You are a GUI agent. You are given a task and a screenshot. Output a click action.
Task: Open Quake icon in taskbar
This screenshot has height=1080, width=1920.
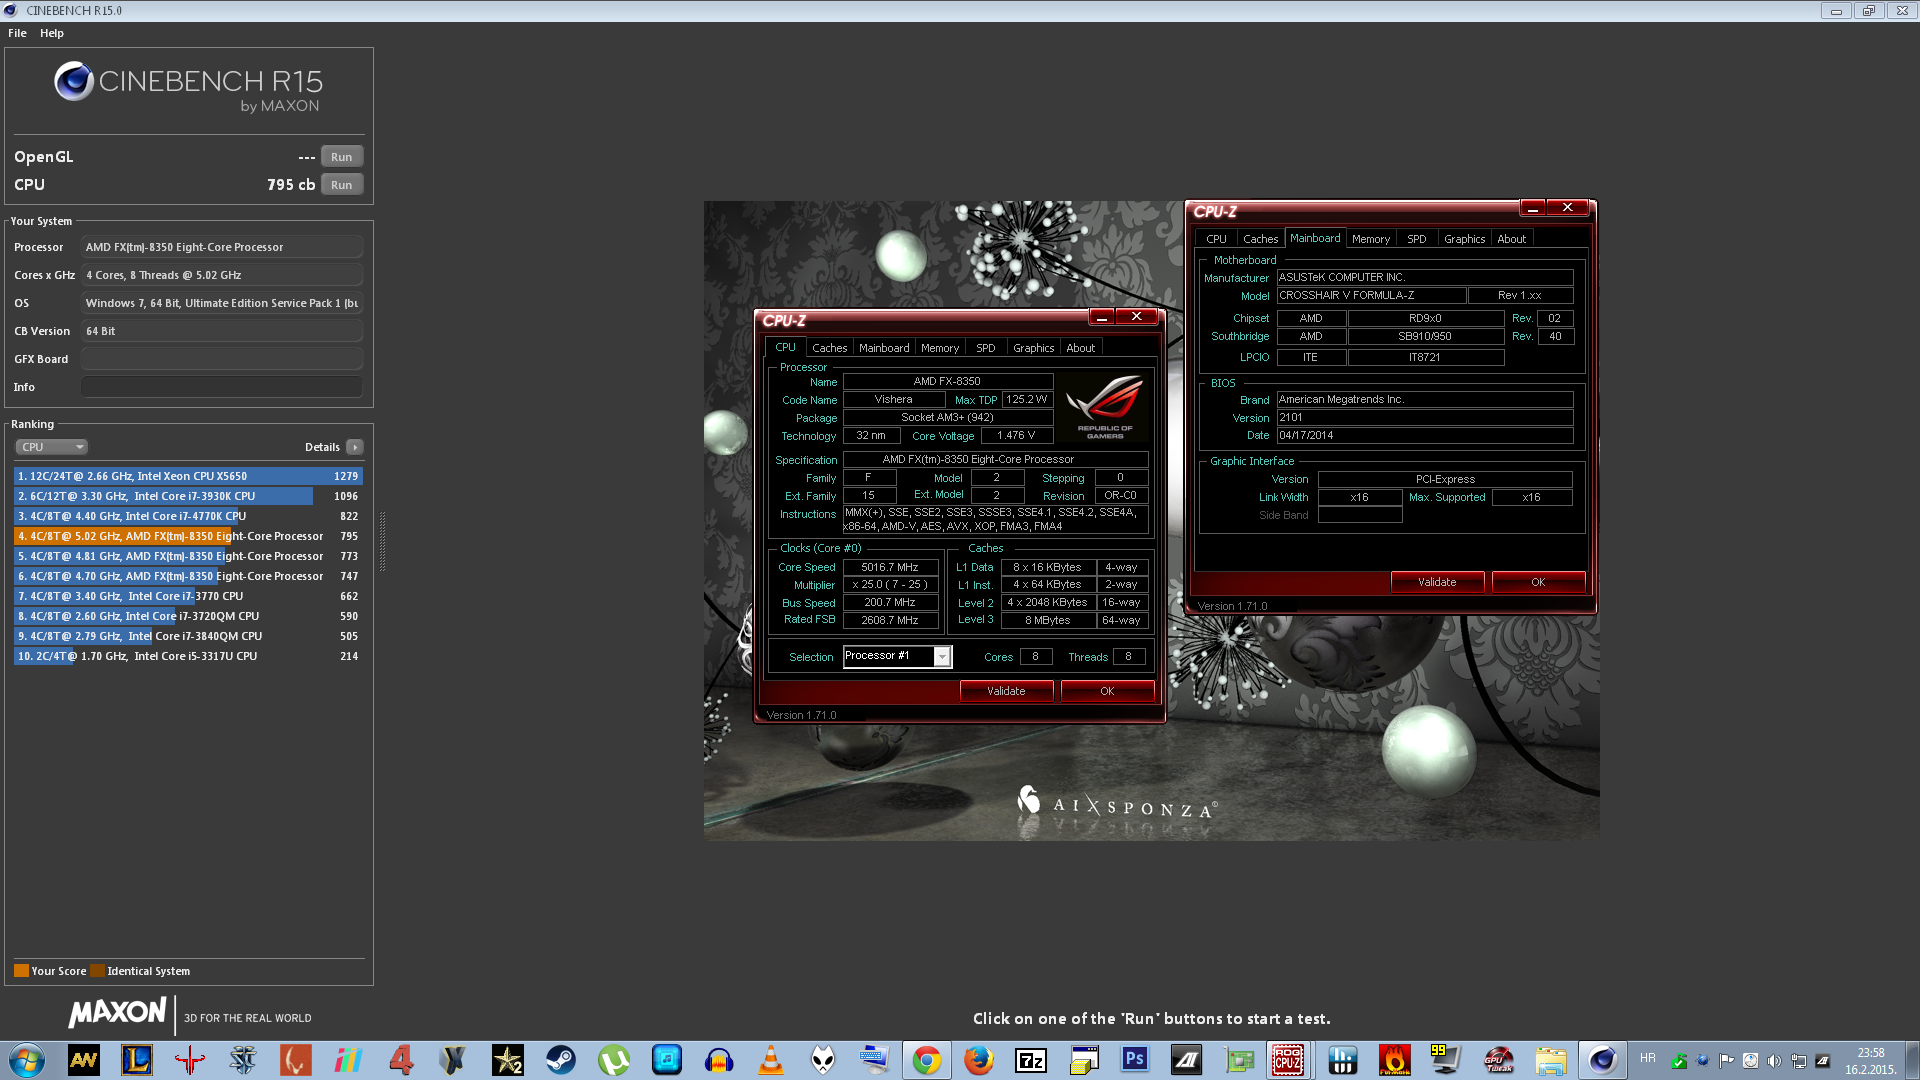pos(189,1060)
